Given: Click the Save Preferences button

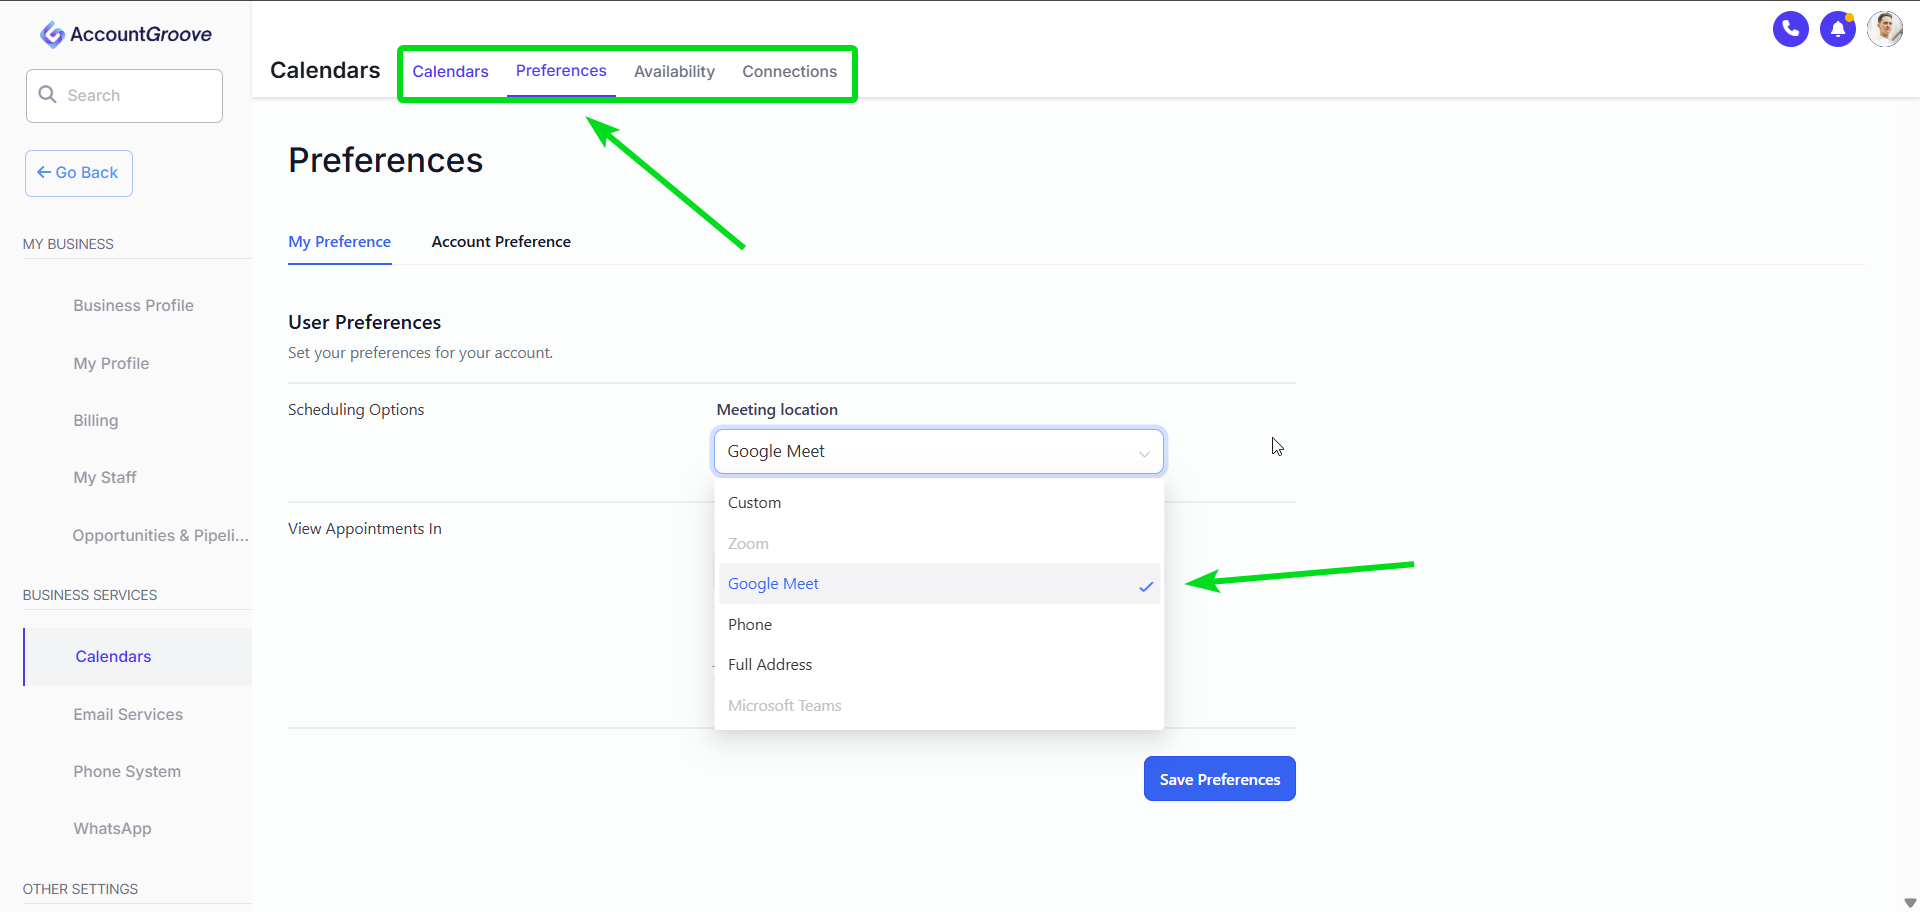Looking at the screenshot, I should pos(1220,779).
